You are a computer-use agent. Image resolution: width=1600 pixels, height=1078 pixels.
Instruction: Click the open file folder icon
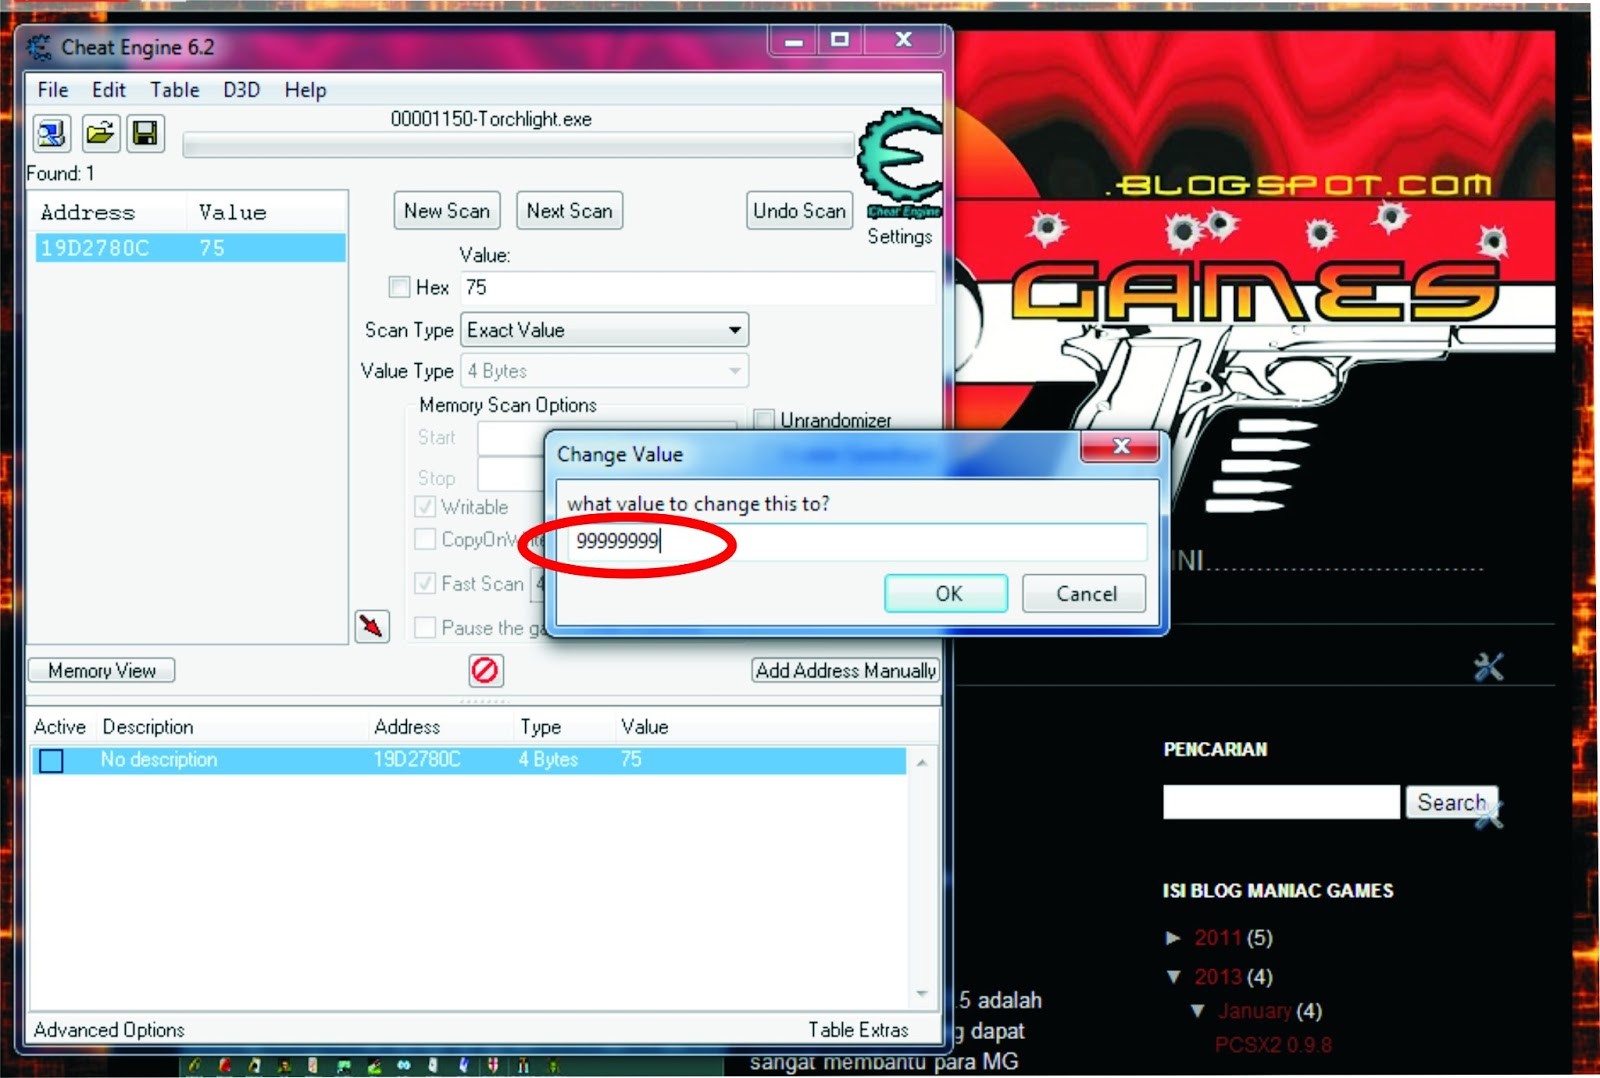[100, 133]
